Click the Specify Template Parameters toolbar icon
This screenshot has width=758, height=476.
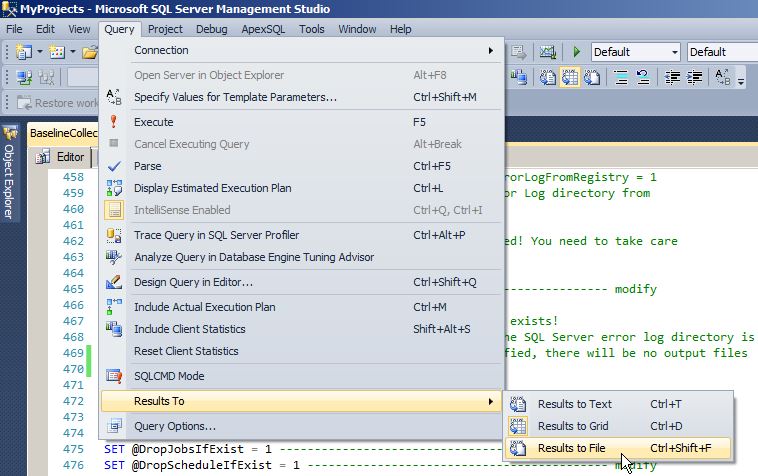723,77
